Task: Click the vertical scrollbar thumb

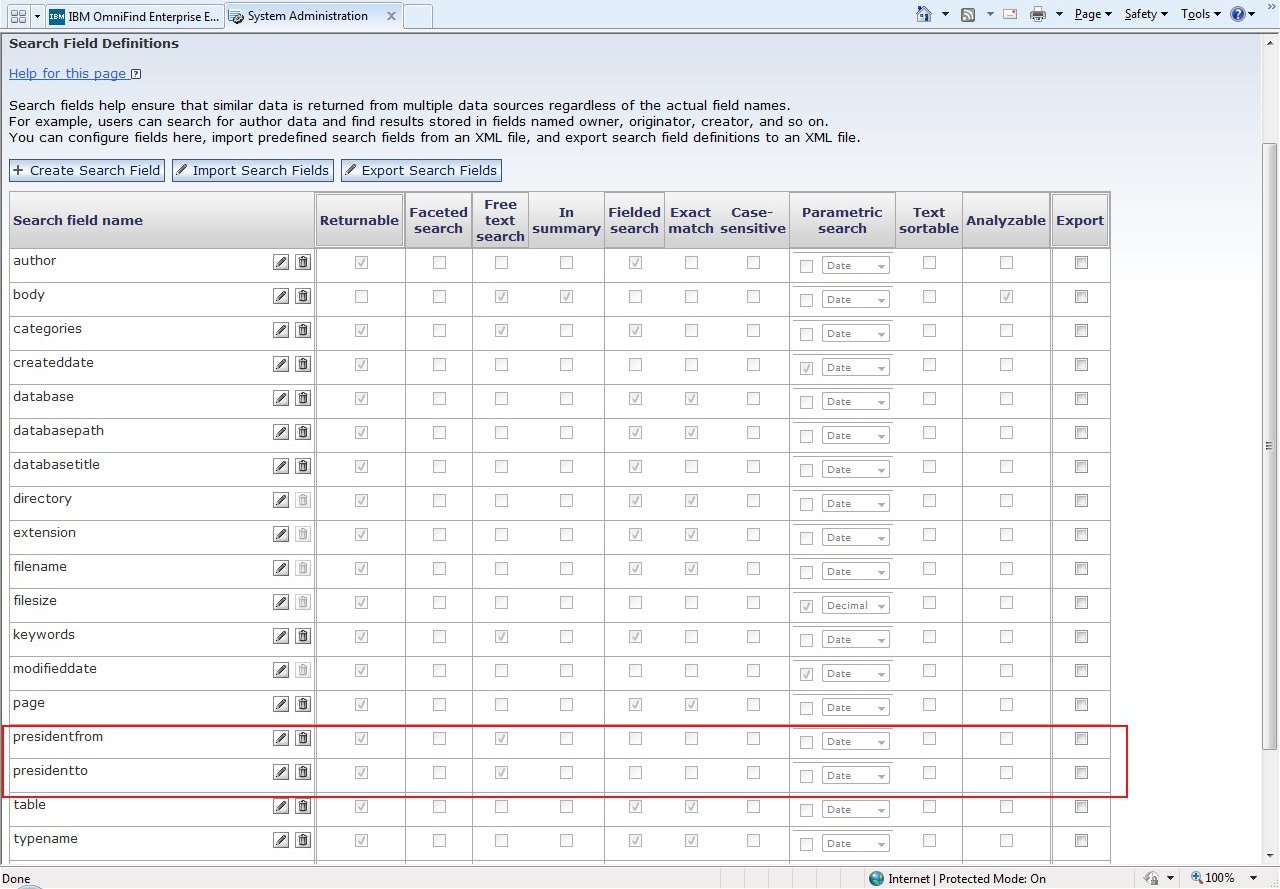Action: [x=1270, y=445]
